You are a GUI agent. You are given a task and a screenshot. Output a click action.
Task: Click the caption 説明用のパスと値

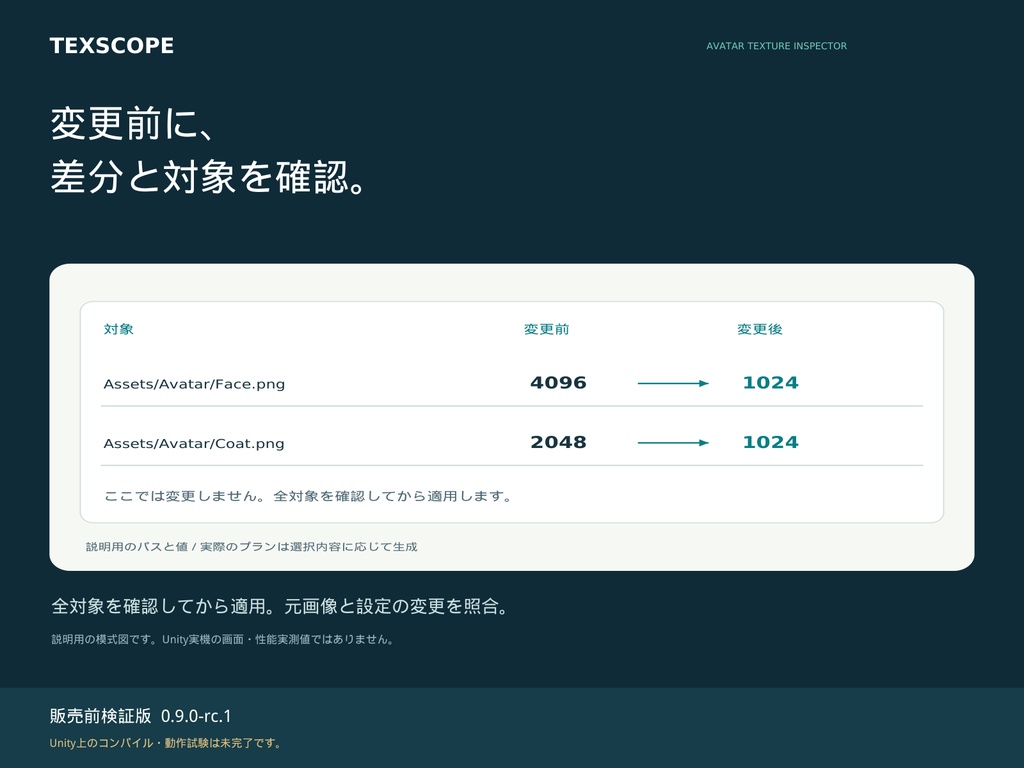click(x=137, y=547)
